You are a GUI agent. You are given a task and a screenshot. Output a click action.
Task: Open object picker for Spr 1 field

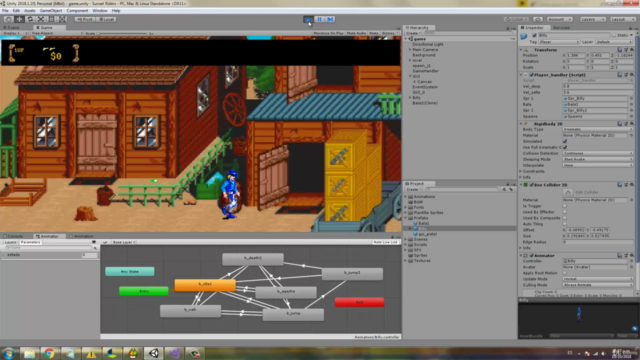coord(631,98)
